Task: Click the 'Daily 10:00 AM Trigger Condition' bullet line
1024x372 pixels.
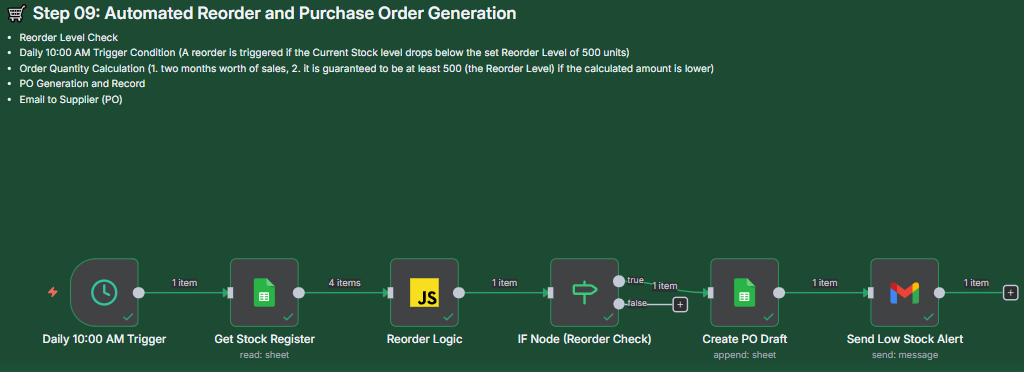Action: (324, 53)
